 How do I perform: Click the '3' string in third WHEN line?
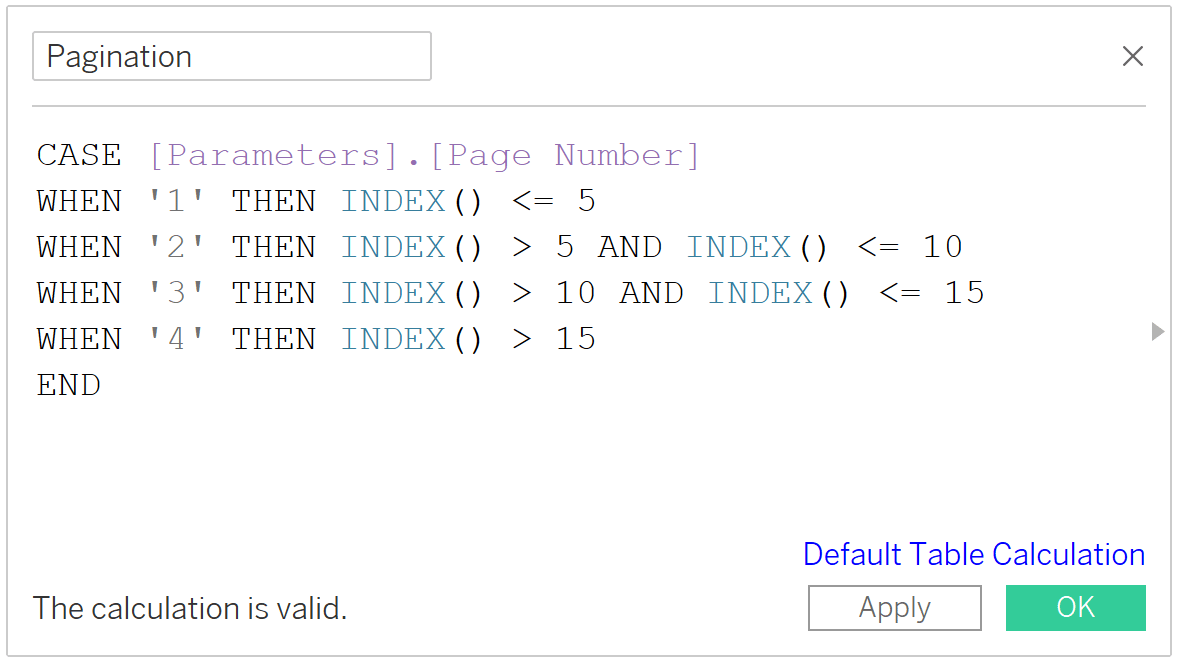176,293
